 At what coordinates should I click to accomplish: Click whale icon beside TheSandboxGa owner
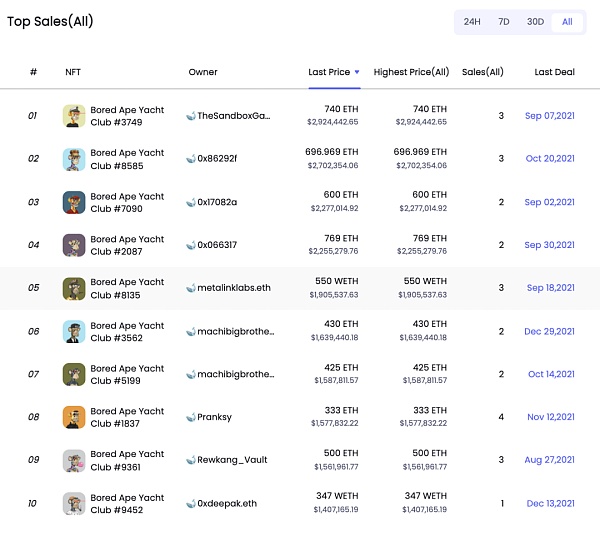point(191,116)
